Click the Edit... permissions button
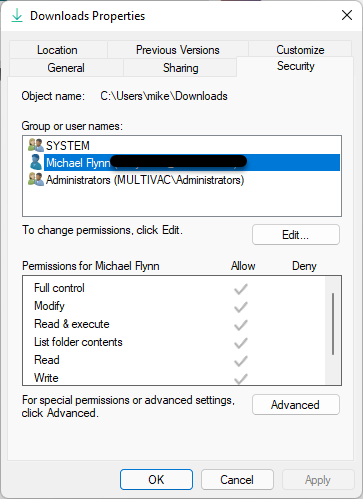 pos(296,235)
